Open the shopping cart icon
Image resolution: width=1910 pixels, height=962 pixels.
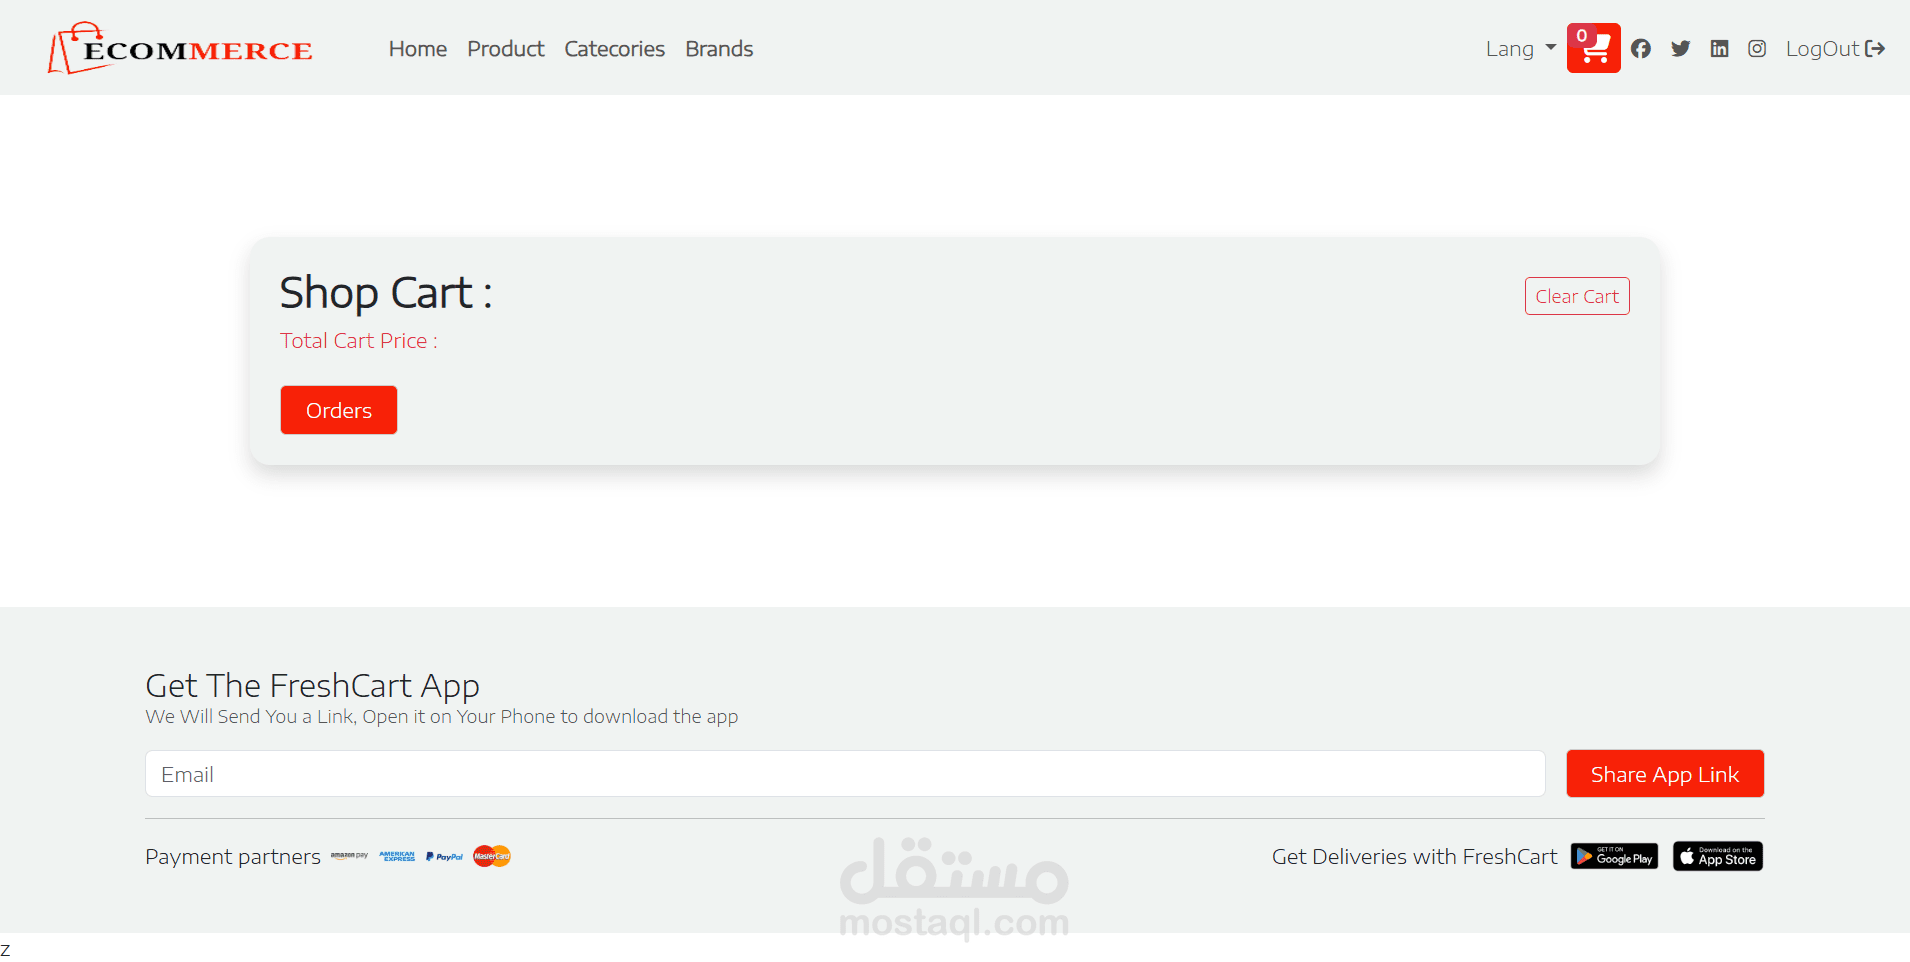[1593, 48]
